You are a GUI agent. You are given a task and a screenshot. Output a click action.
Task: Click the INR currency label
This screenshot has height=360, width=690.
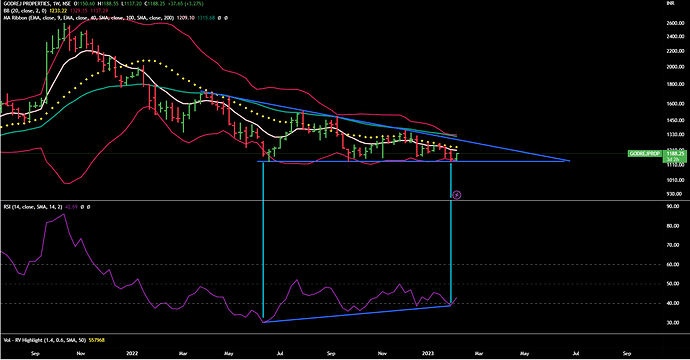click(x=670, y=3)
